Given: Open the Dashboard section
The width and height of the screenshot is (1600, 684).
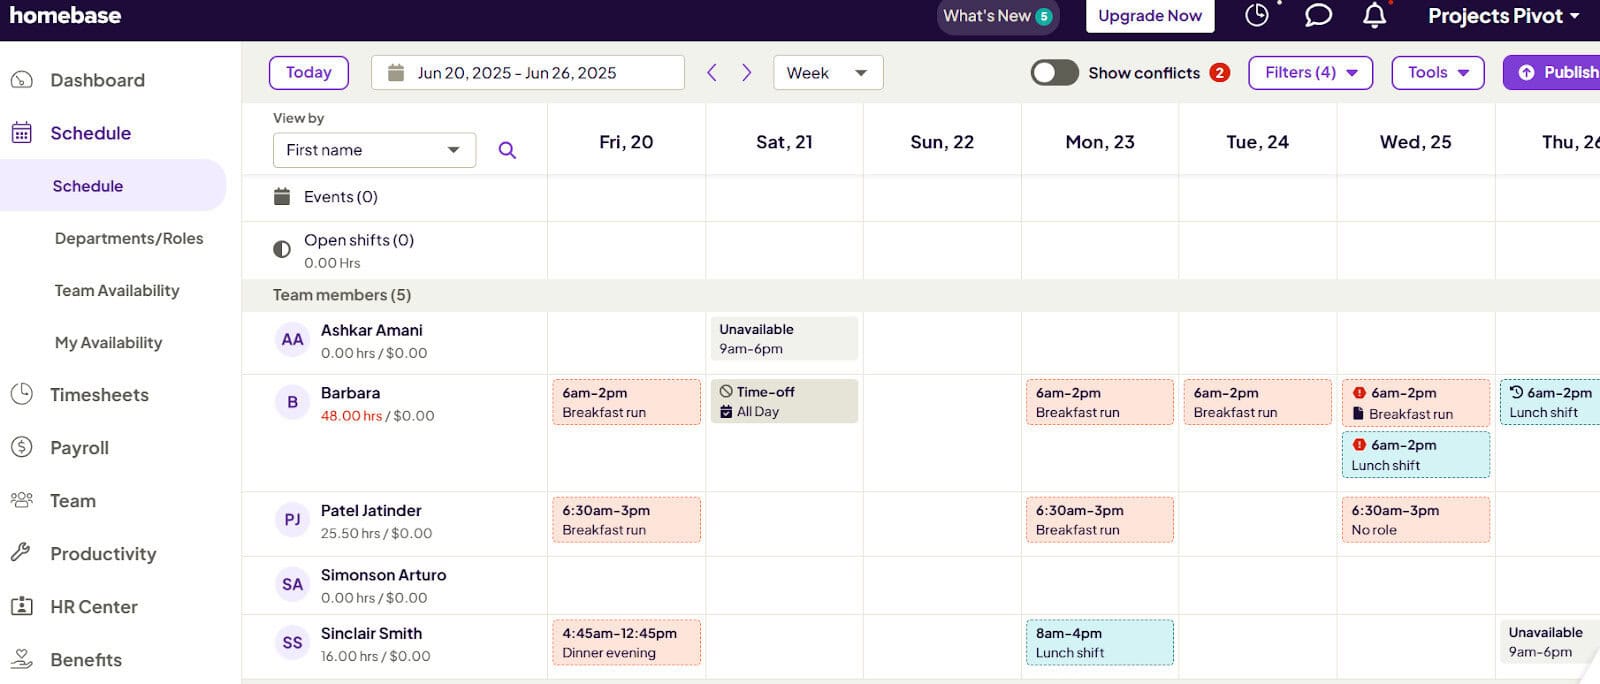Looking at the screenshot, I should (x=97, y=80).
